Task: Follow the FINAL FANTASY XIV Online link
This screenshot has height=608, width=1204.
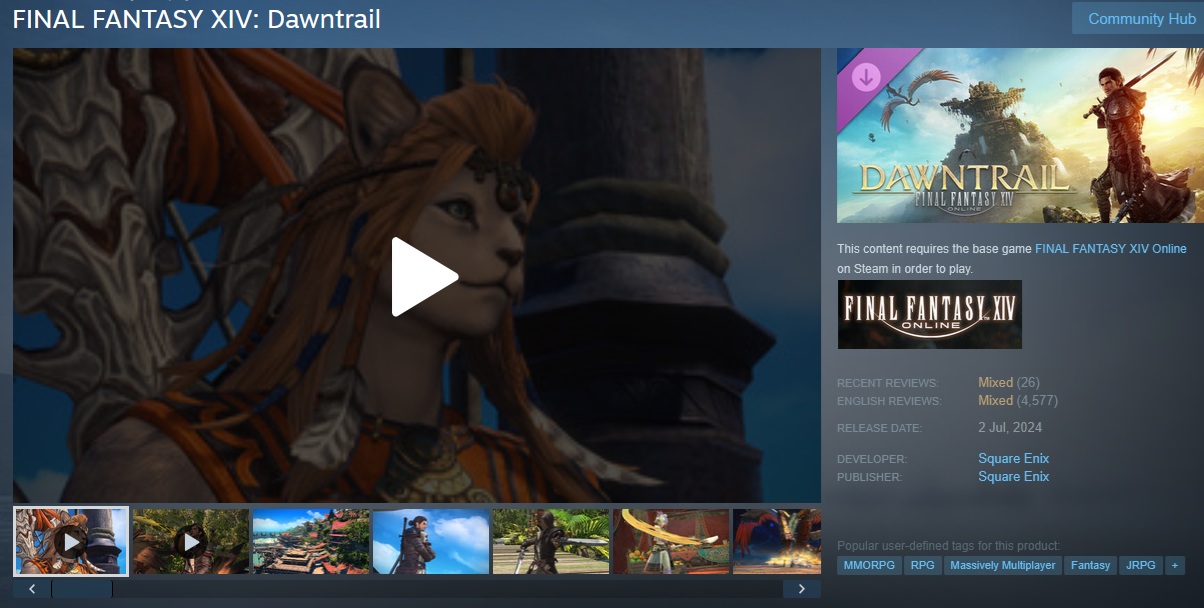Action: click(1110, 249)
